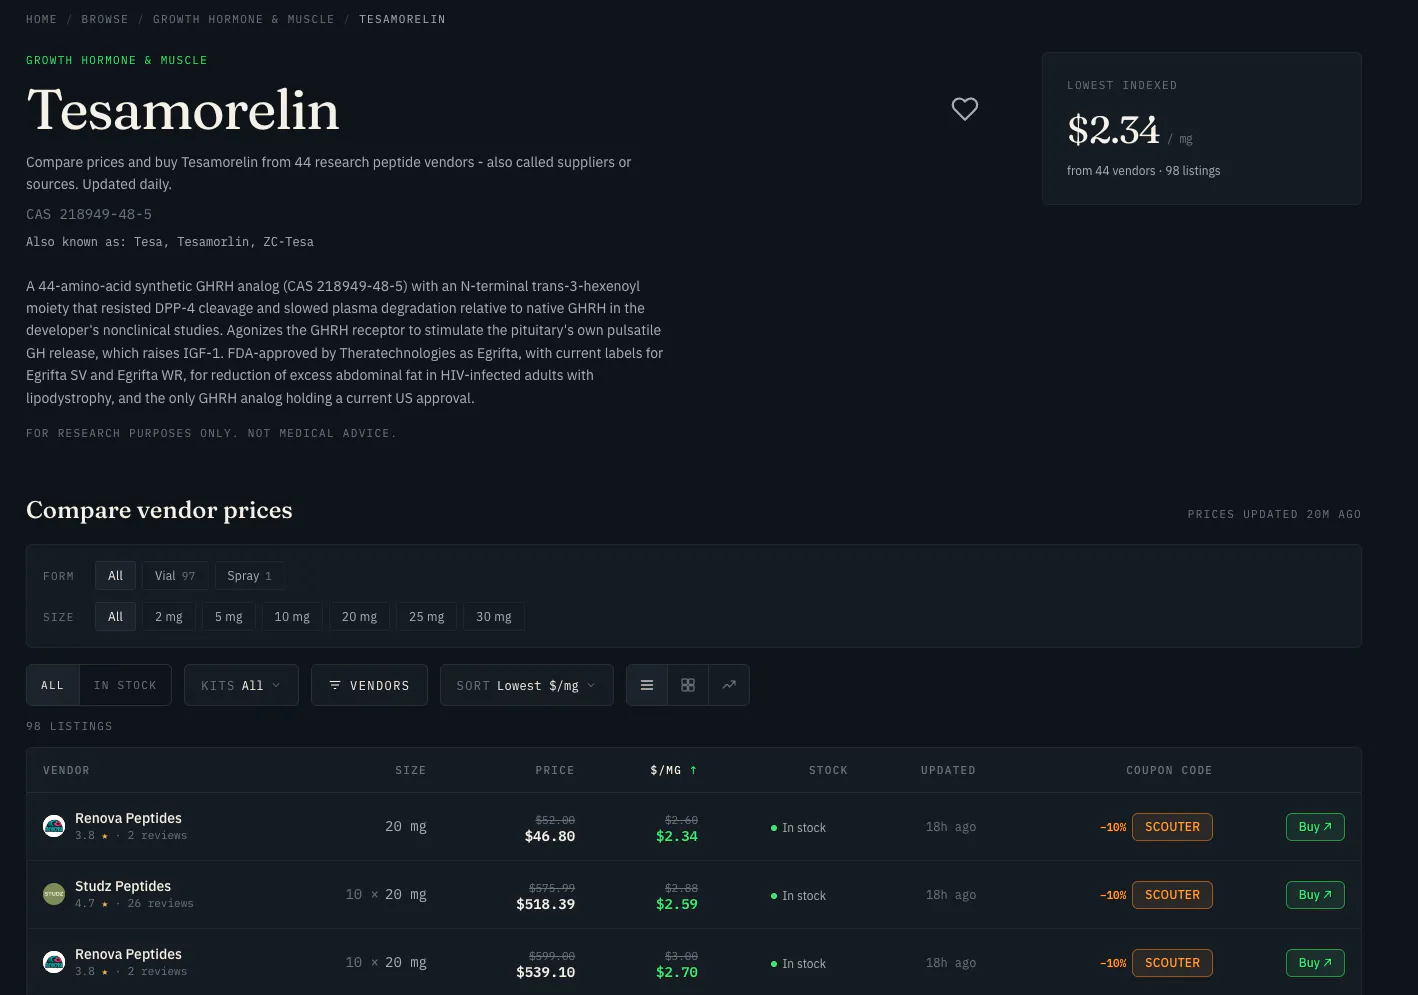Viewport: 1418px width, 995px height.
Task: Filter size to 5 mg
Action: (229, 617)
